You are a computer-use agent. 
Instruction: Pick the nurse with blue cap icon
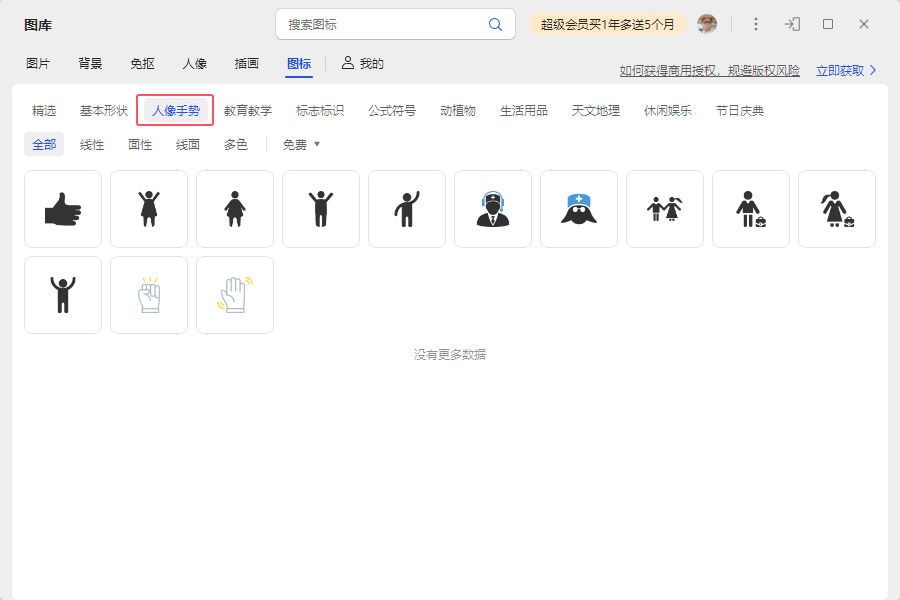579,209
